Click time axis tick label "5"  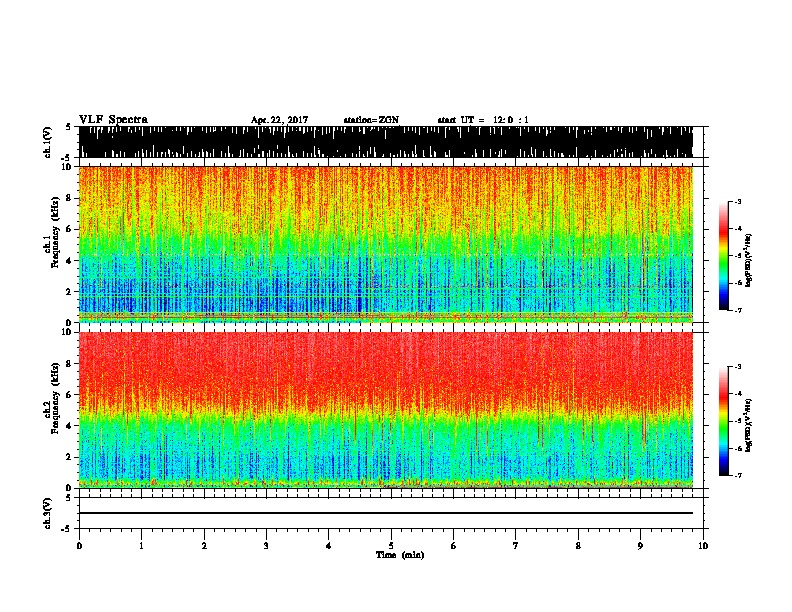tap(391, 546)
